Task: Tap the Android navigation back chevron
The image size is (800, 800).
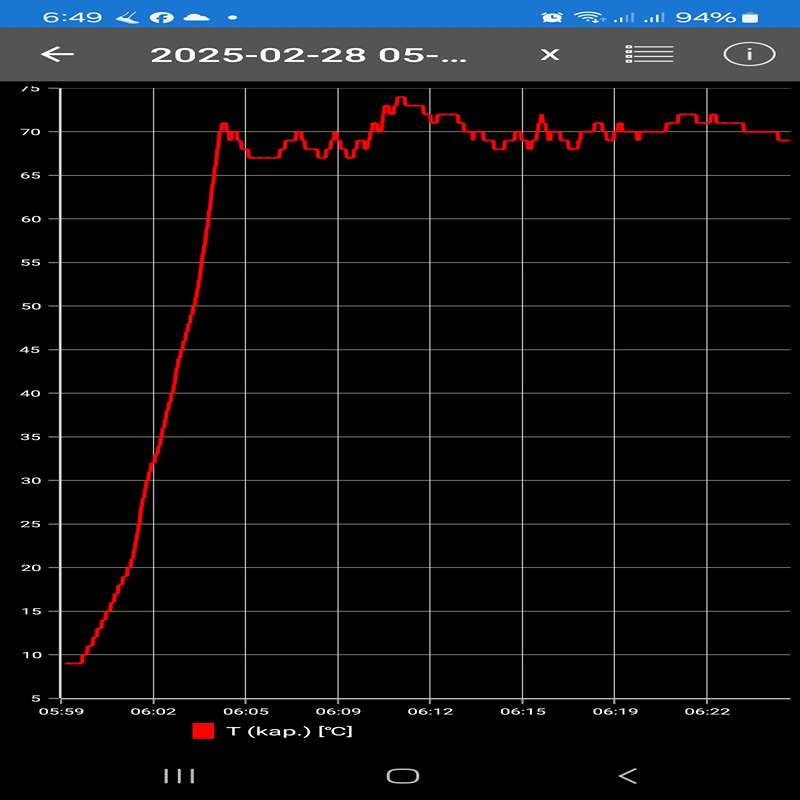Action: [x=627, y=775]
